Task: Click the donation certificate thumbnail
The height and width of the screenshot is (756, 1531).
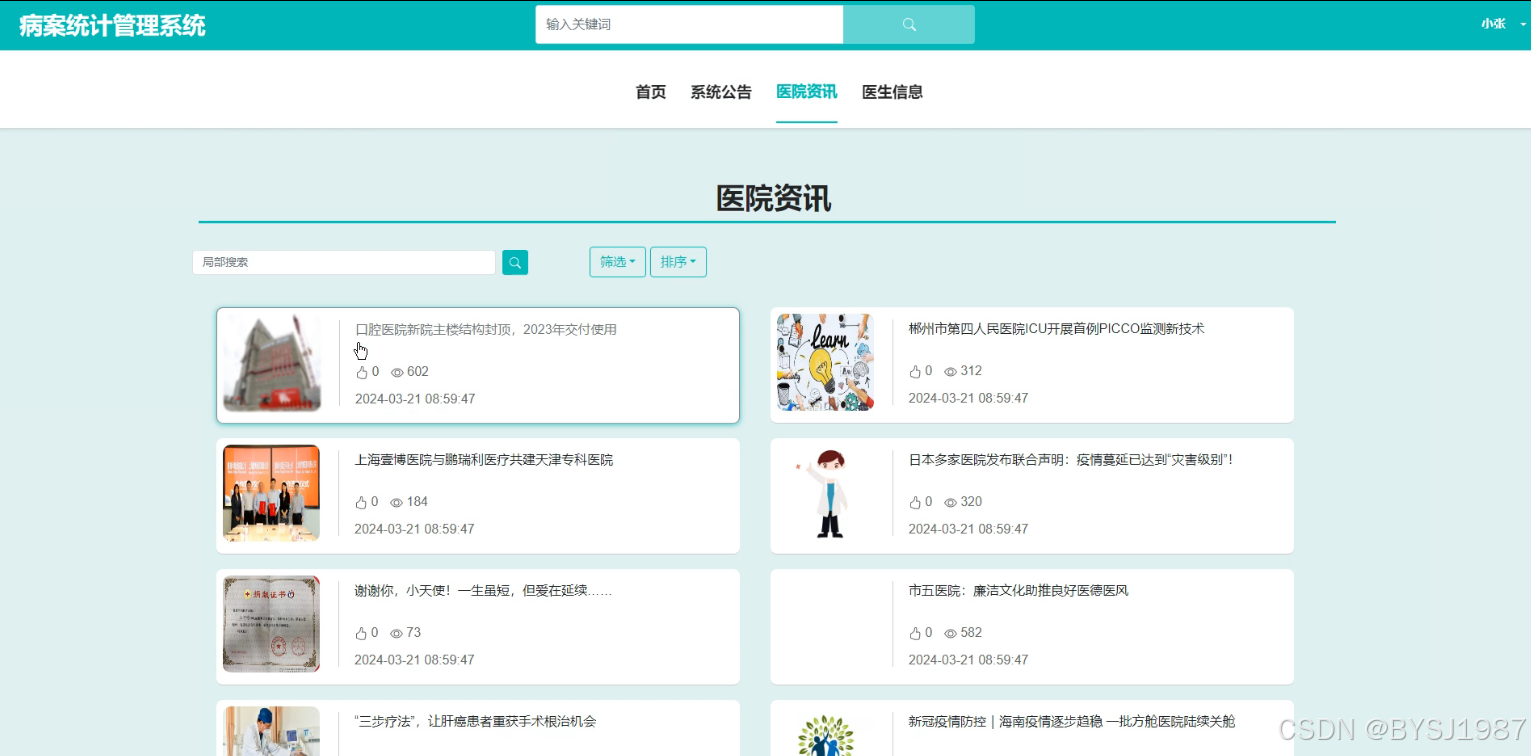Action: point(271,624)
